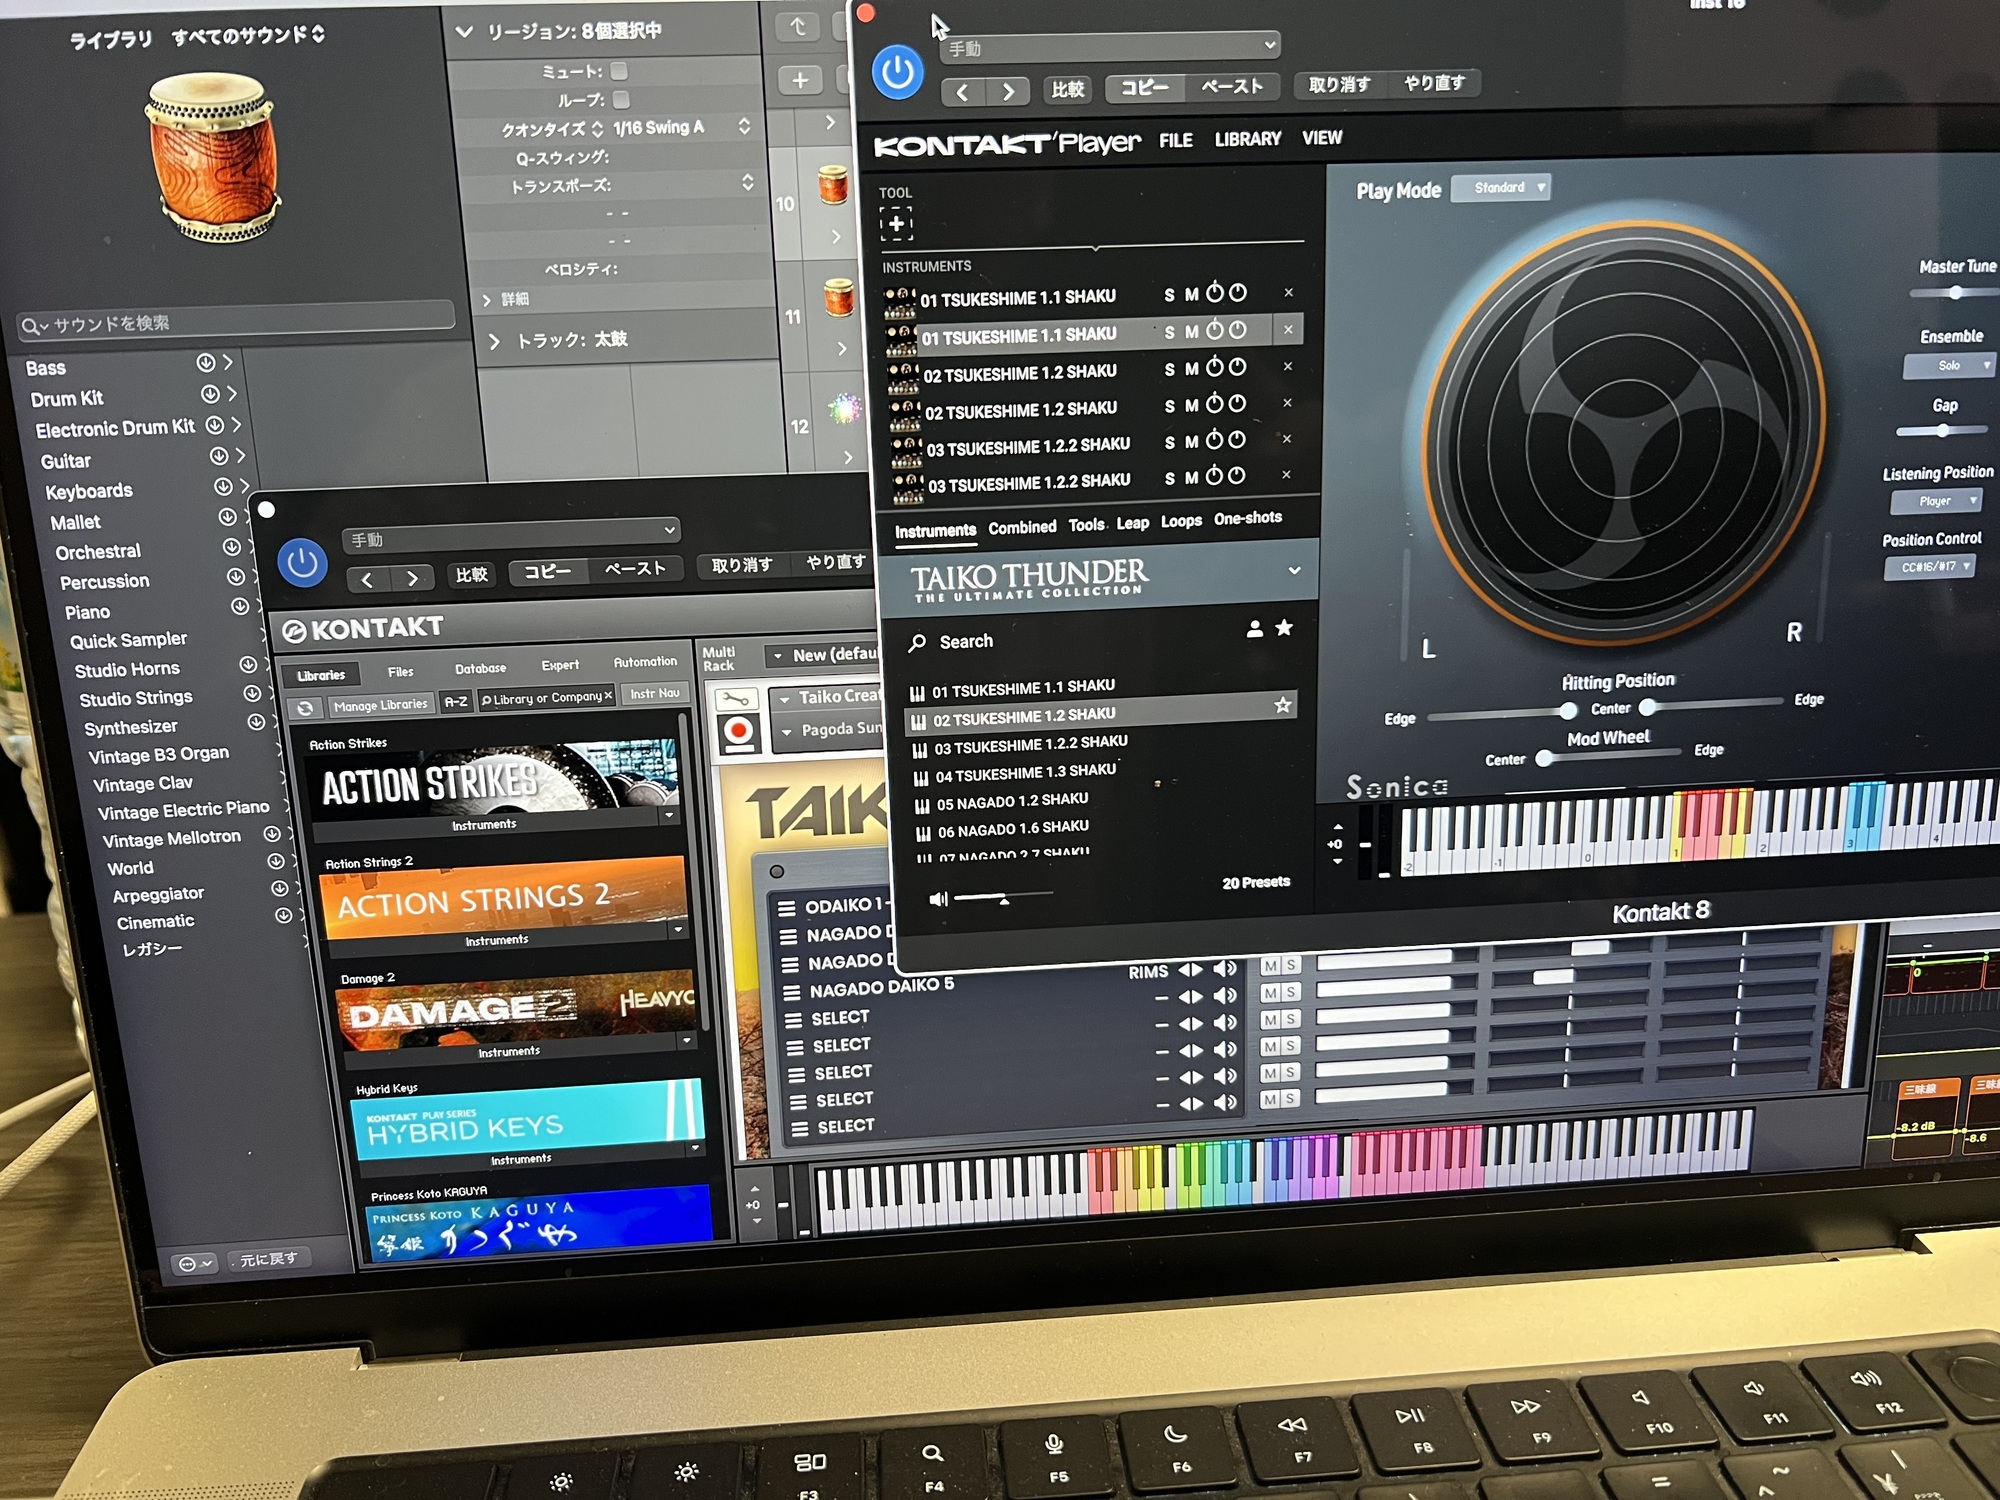2000x1500 pixels.
Task: Click コピー button in Kontakt Player header
Action: pos(1145,88)
